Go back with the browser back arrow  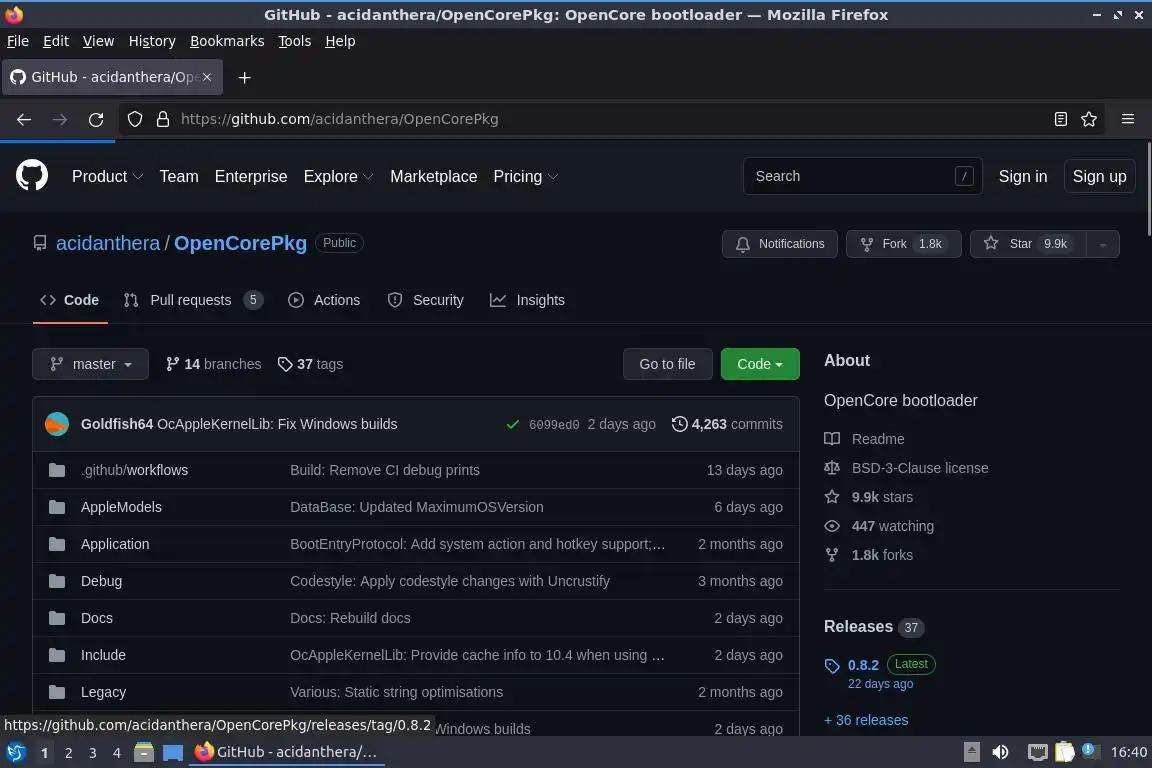click(x=24, y=119)
